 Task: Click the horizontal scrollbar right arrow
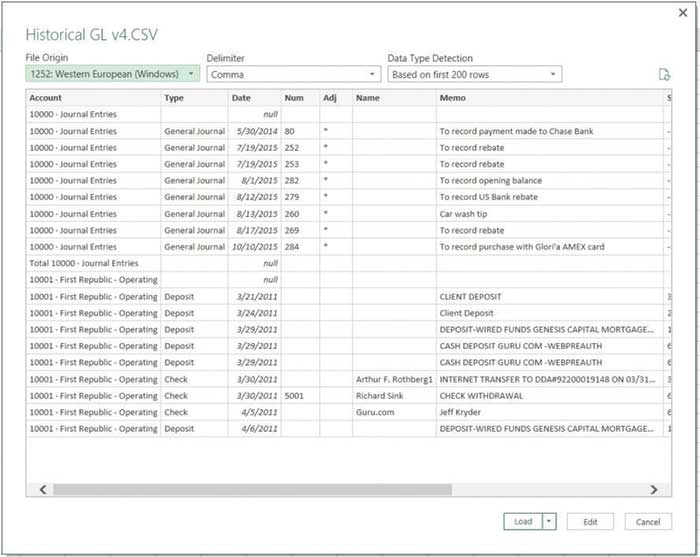(x=654, y=490)
